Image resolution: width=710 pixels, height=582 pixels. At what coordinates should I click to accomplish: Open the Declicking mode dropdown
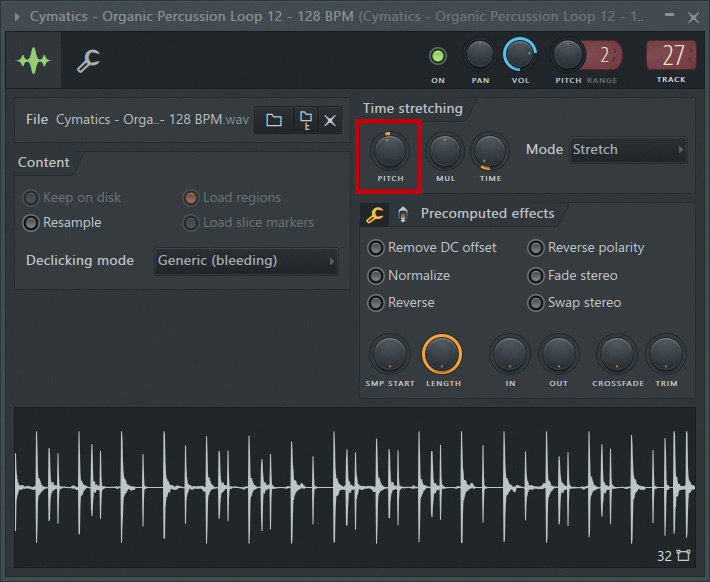pos(246,261)
